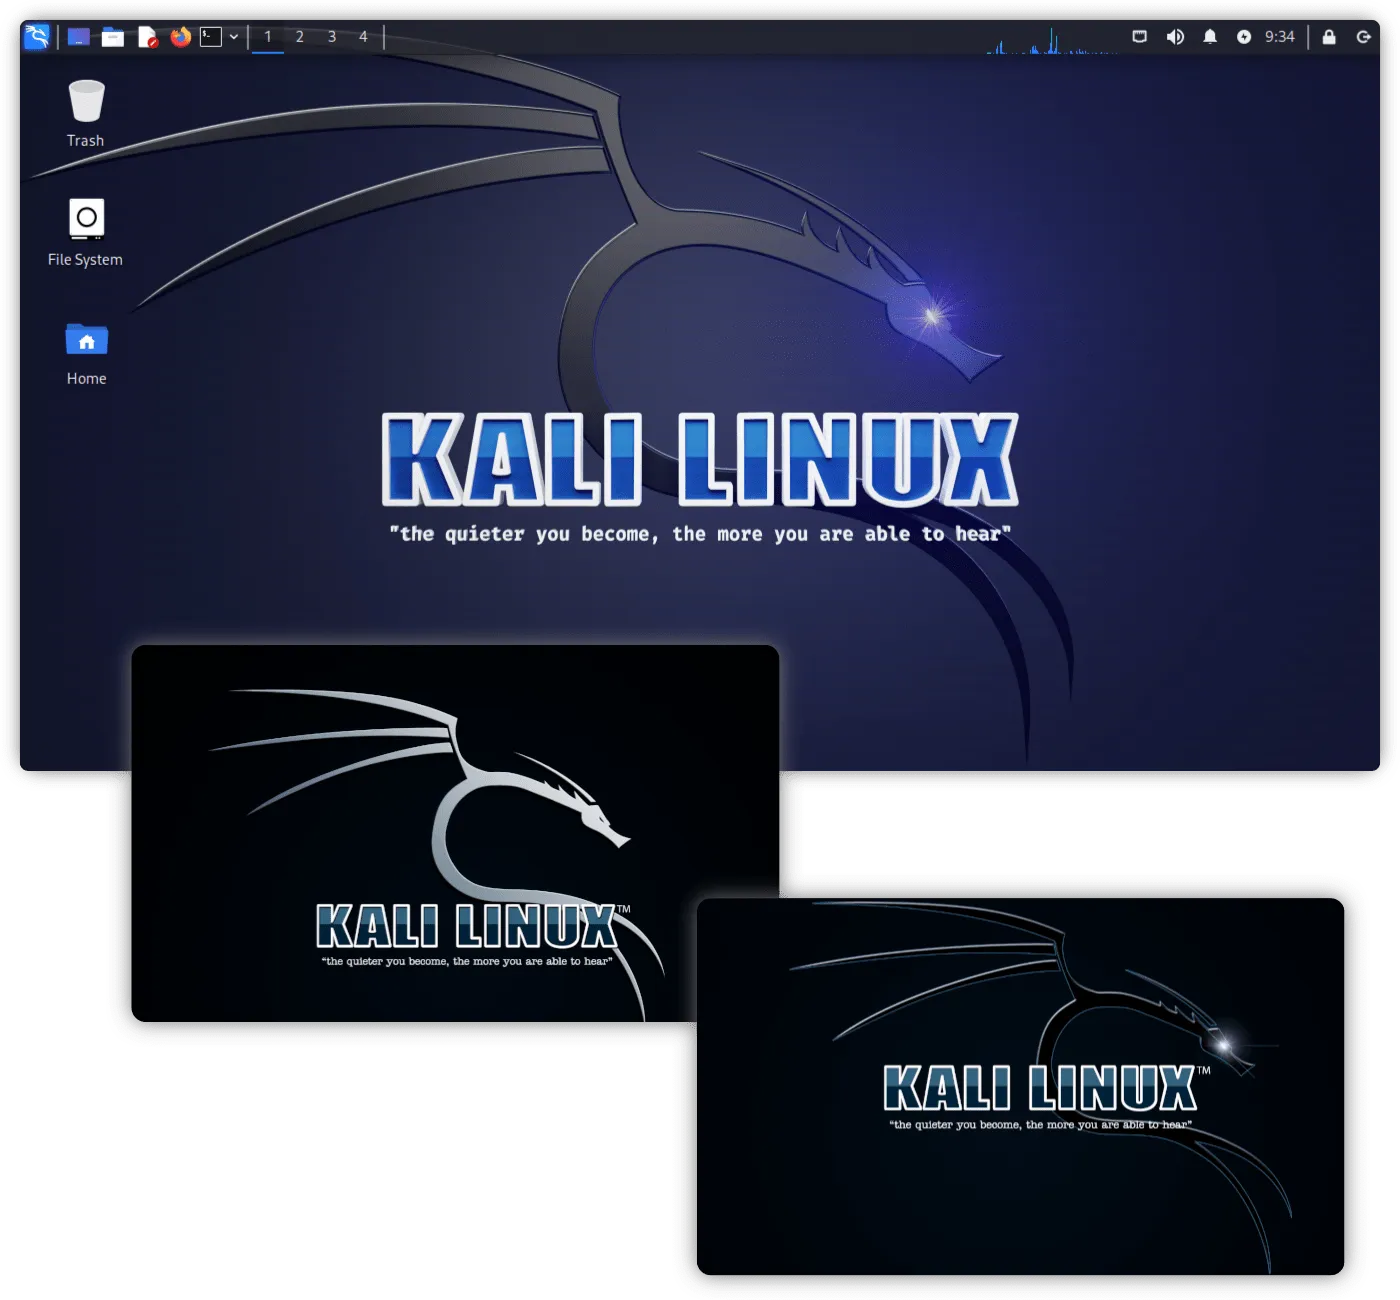1400x1300 pixels.
Task: Select the Trash desktop icon
Action: [x=86, y=113]
